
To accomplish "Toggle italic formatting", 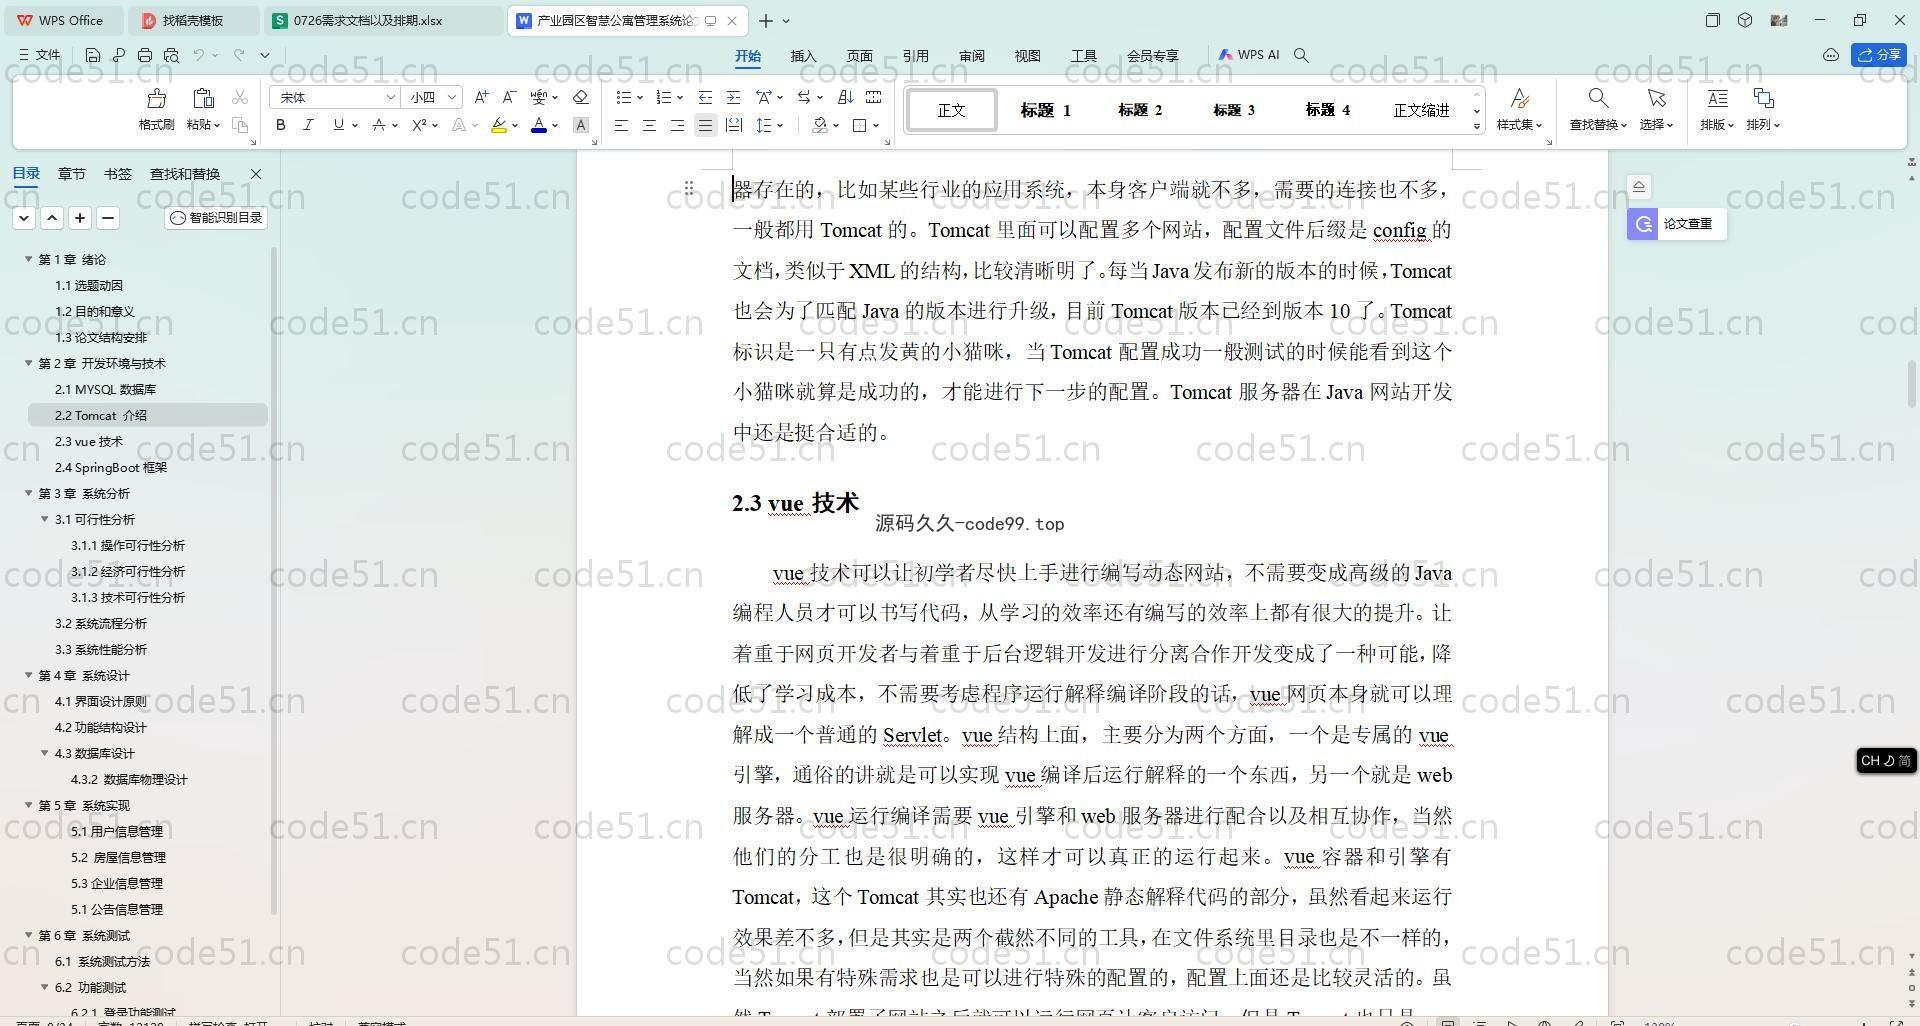I will (x=308, y=125).
